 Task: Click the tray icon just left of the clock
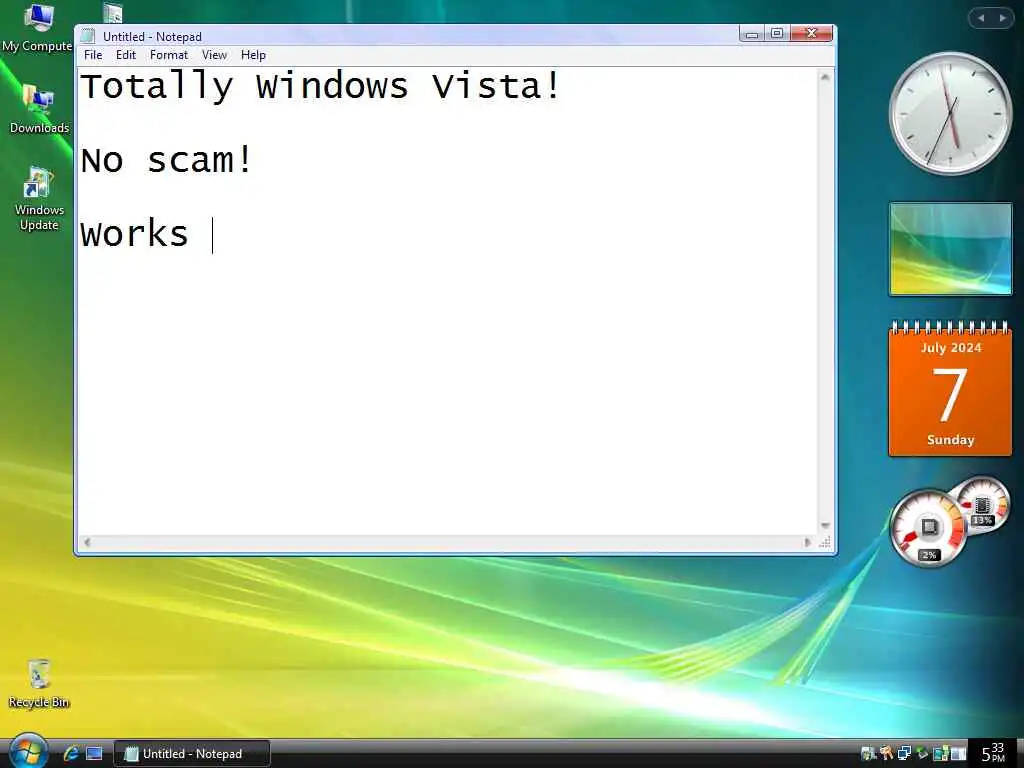[958, 754]
